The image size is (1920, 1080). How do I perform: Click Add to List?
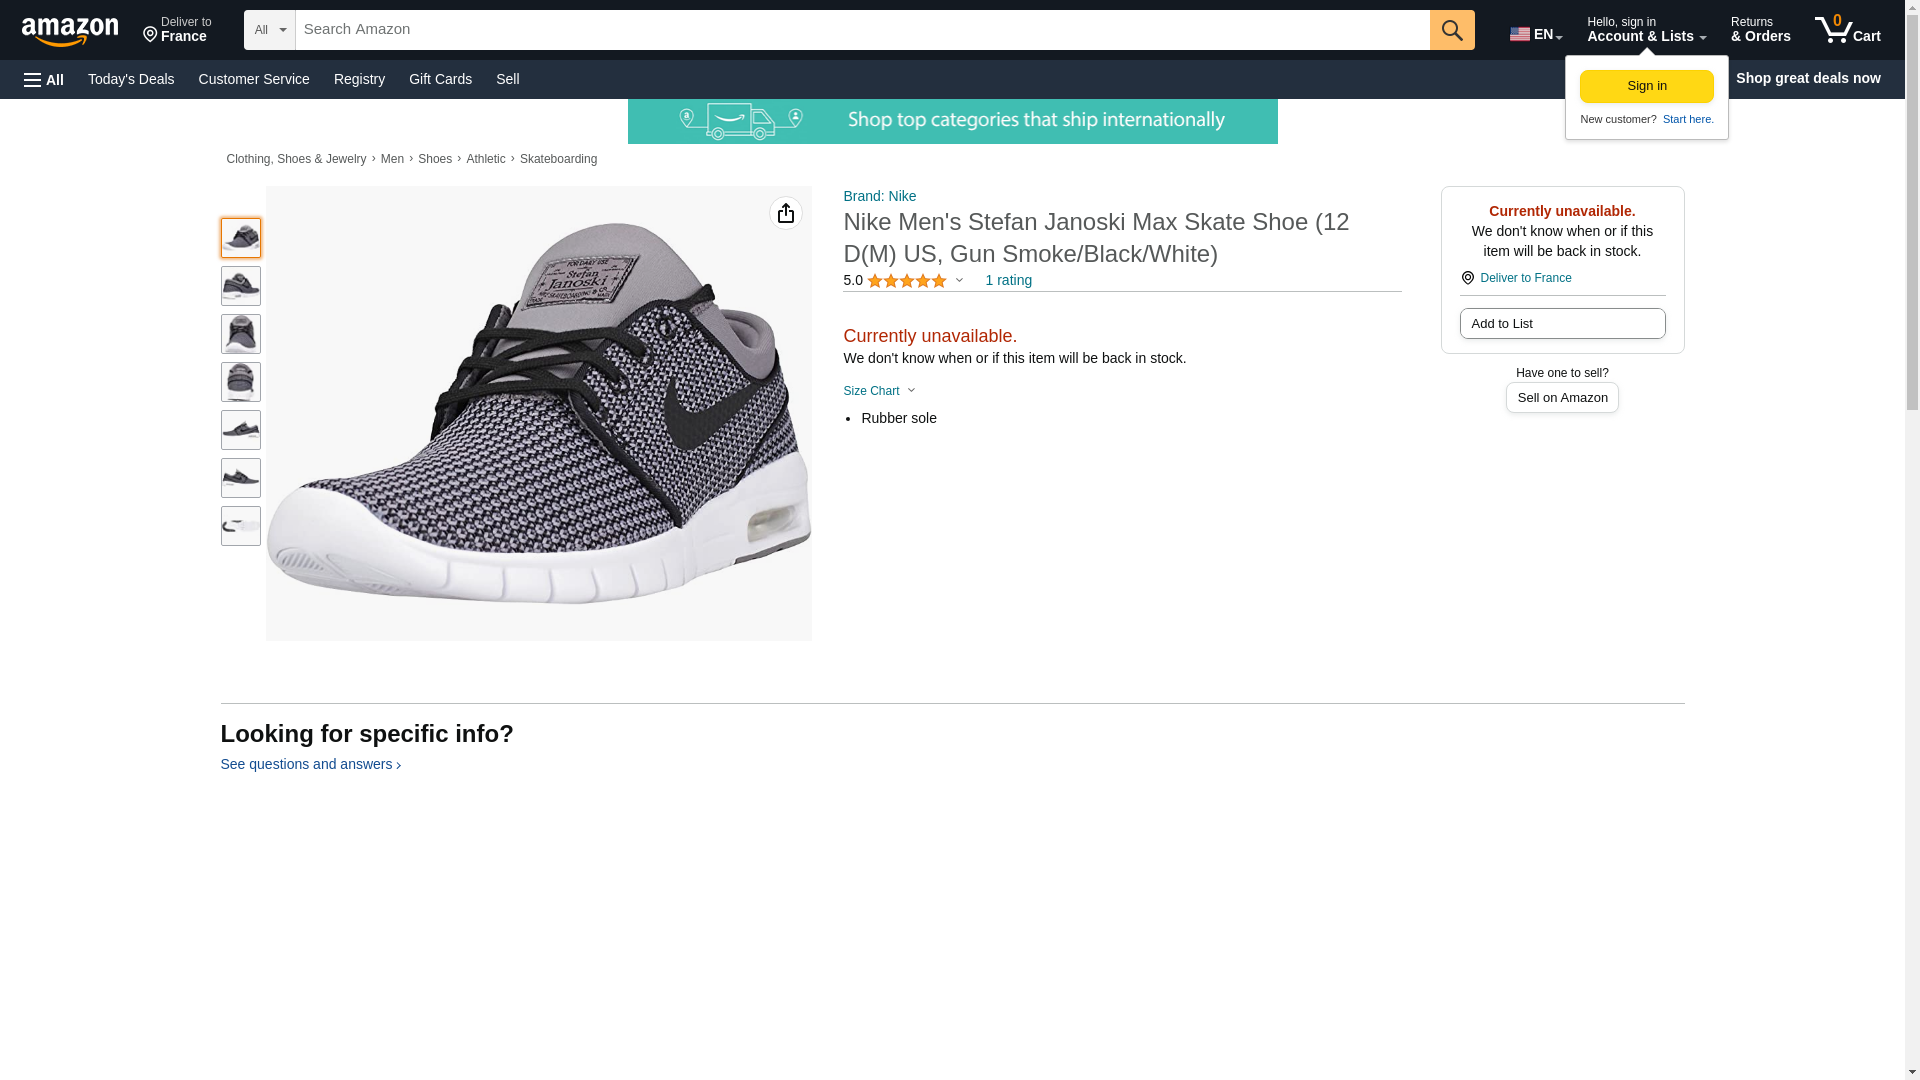pos(1561,324)
